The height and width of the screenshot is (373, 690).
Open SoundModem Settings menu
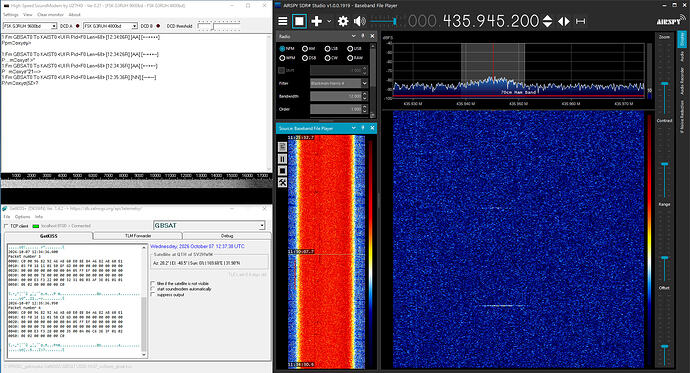[11, 15]
